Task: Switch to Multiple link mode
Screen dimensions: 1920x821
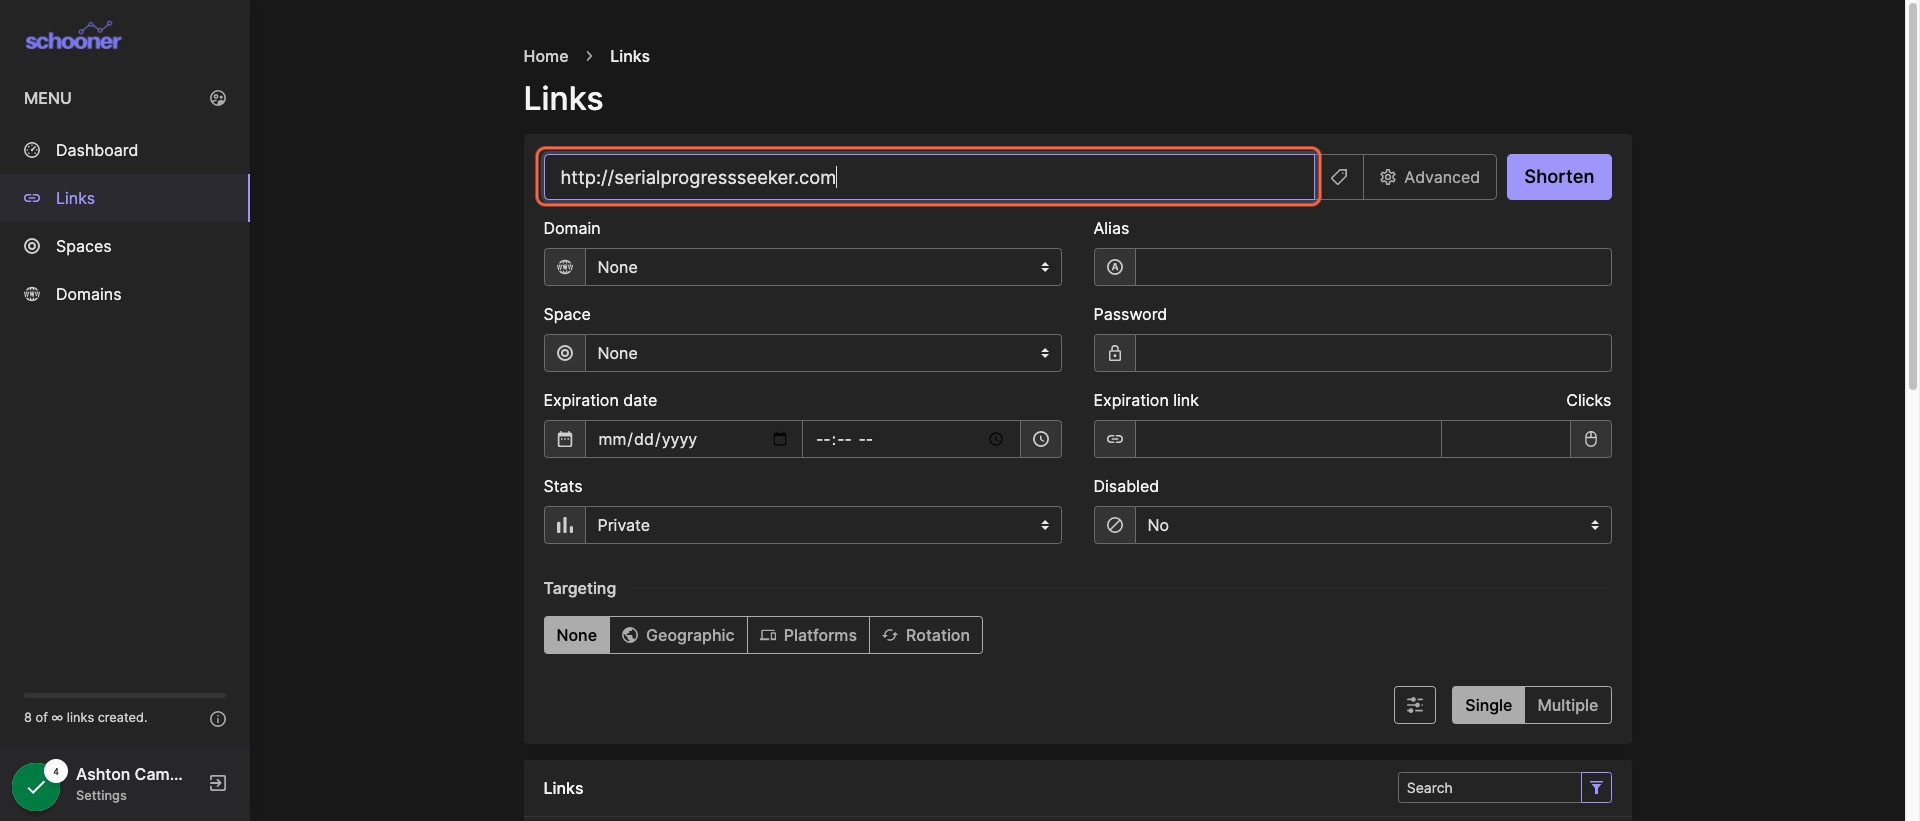Action: (x=1568, y=705)
